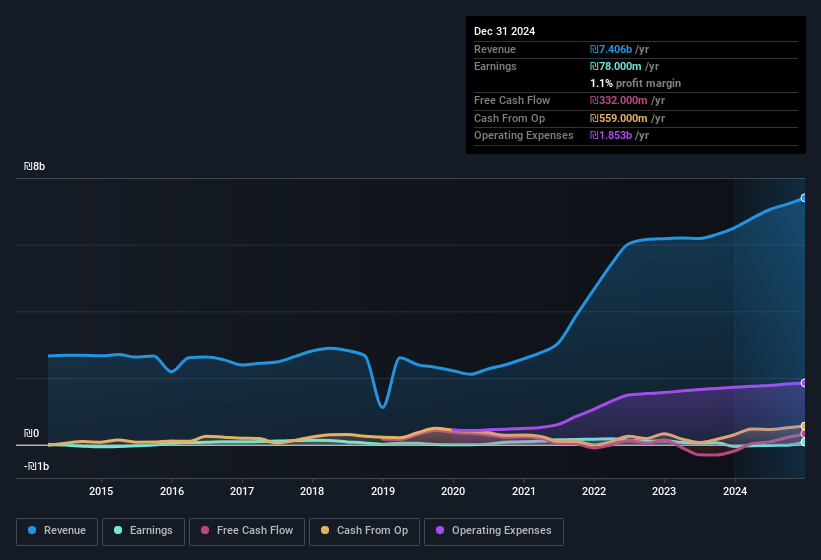Click the 2024 x-axis label

(735, 491)
